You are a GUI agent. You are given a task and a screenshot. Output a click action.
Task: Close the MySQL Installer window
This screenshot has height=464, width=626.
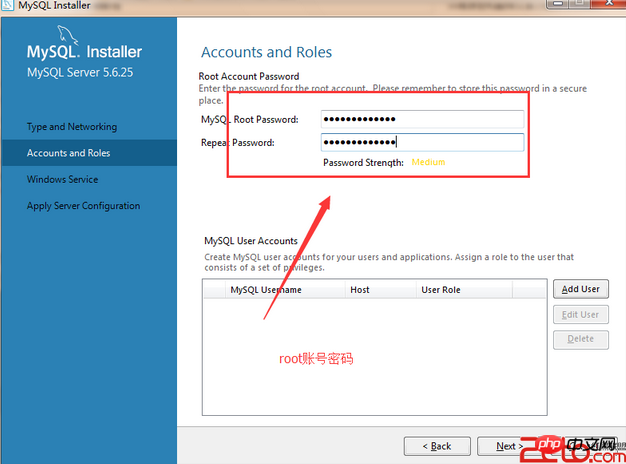609,4
